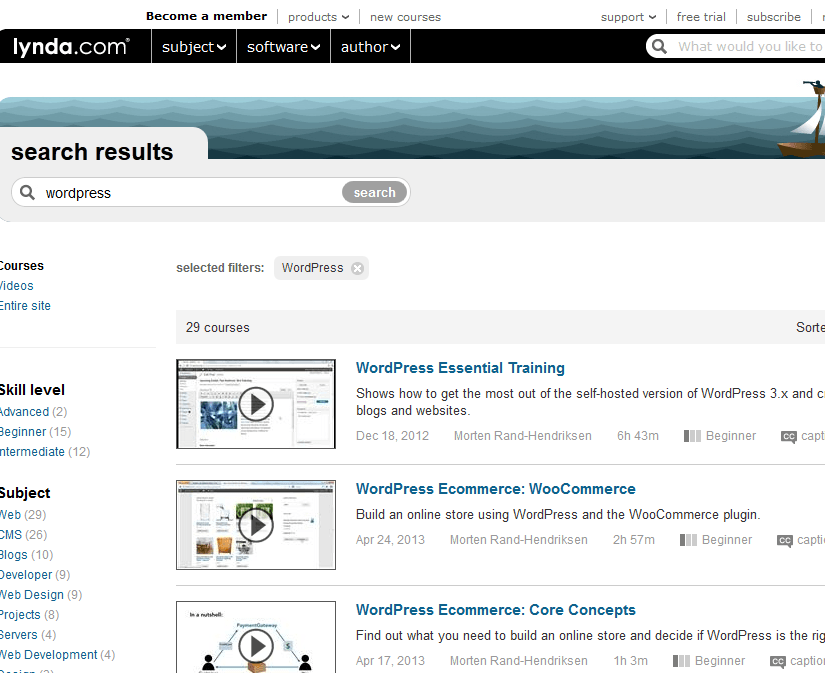This screenshot has width=825, height=673.
Task: Click the free trial link
Action: click(x=701, y=17)
